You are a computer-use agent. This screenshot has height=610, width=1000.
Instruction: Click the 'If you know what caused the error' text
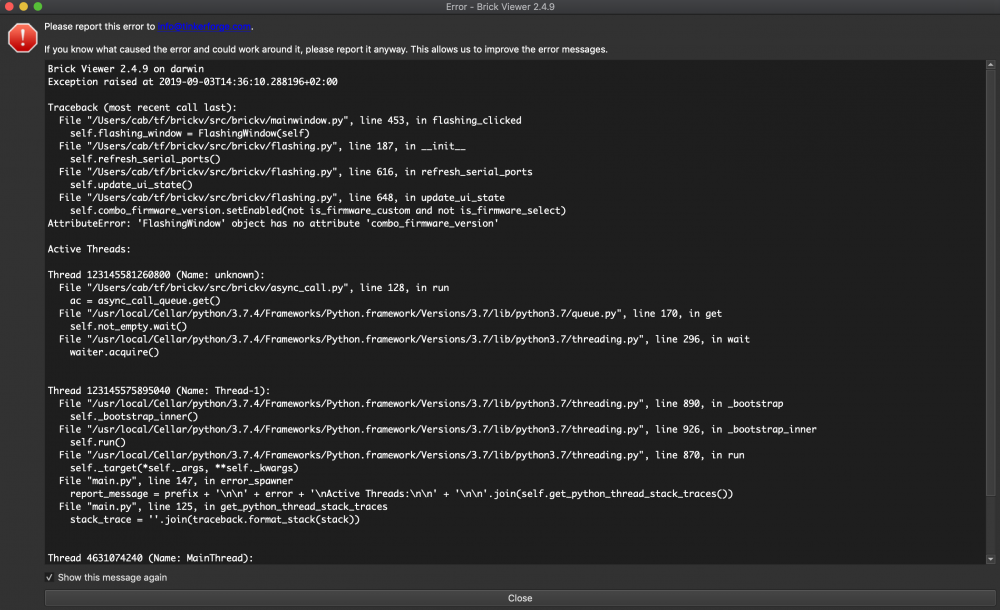coord(325,49)
